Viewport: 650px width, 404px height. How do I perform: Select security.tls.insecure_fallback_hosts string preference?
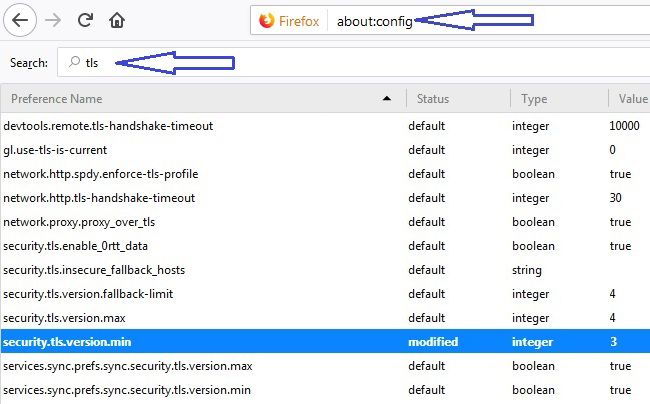pyautogui.click(x=325, y=270)
